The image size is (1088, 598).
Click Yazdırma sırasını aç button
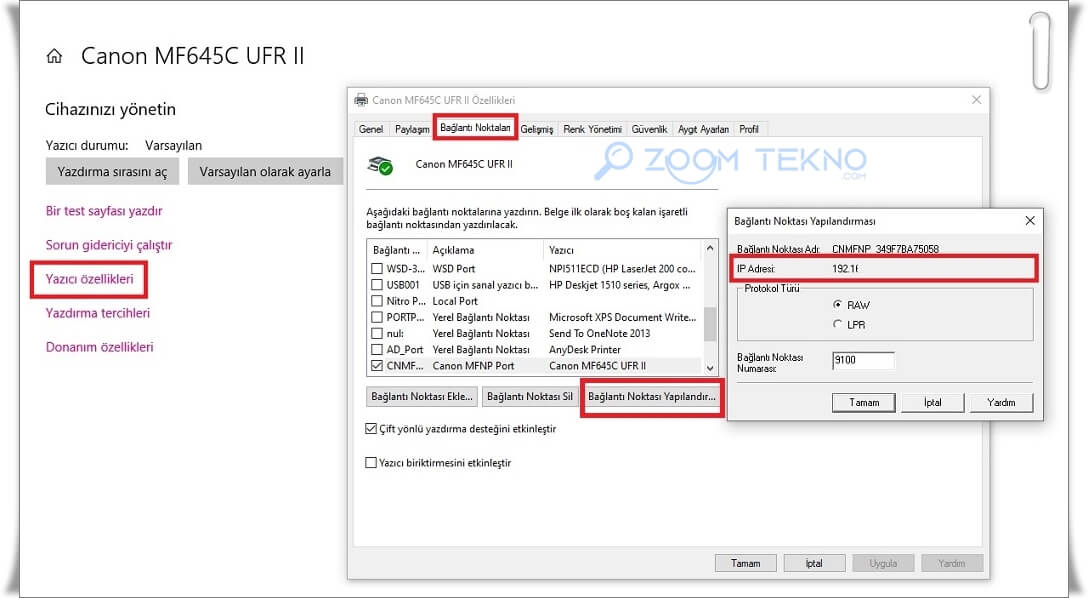[112, 171]
